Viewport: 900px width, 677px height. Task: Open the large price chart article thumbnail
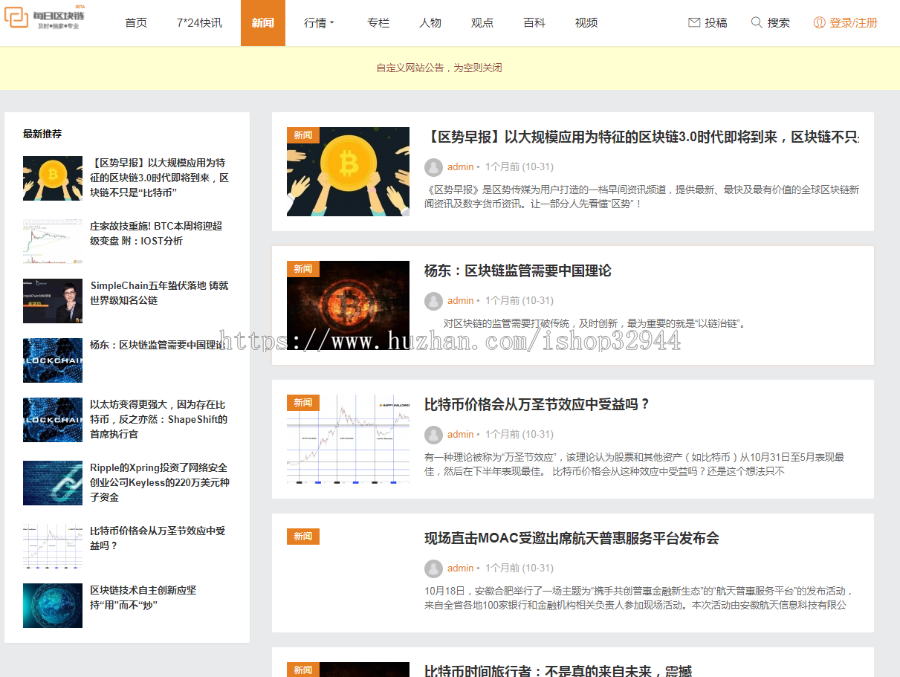tap(348, 439)
